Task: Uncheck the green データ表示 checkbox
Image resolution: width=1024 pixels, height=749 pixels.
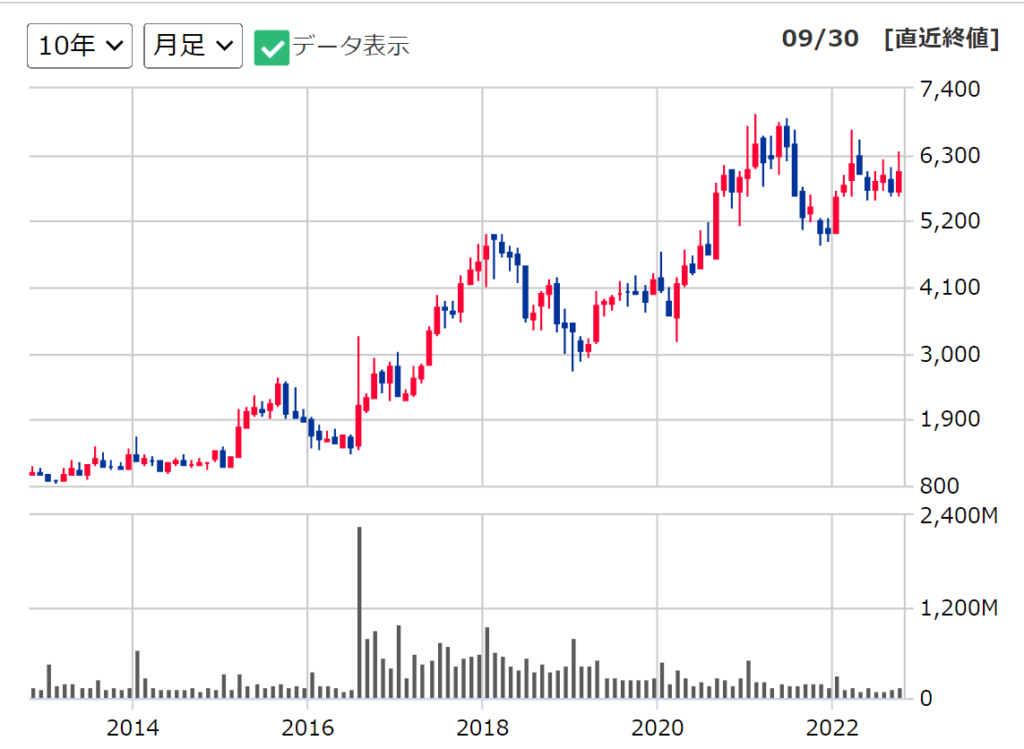Action: click(x=271, y=46)
